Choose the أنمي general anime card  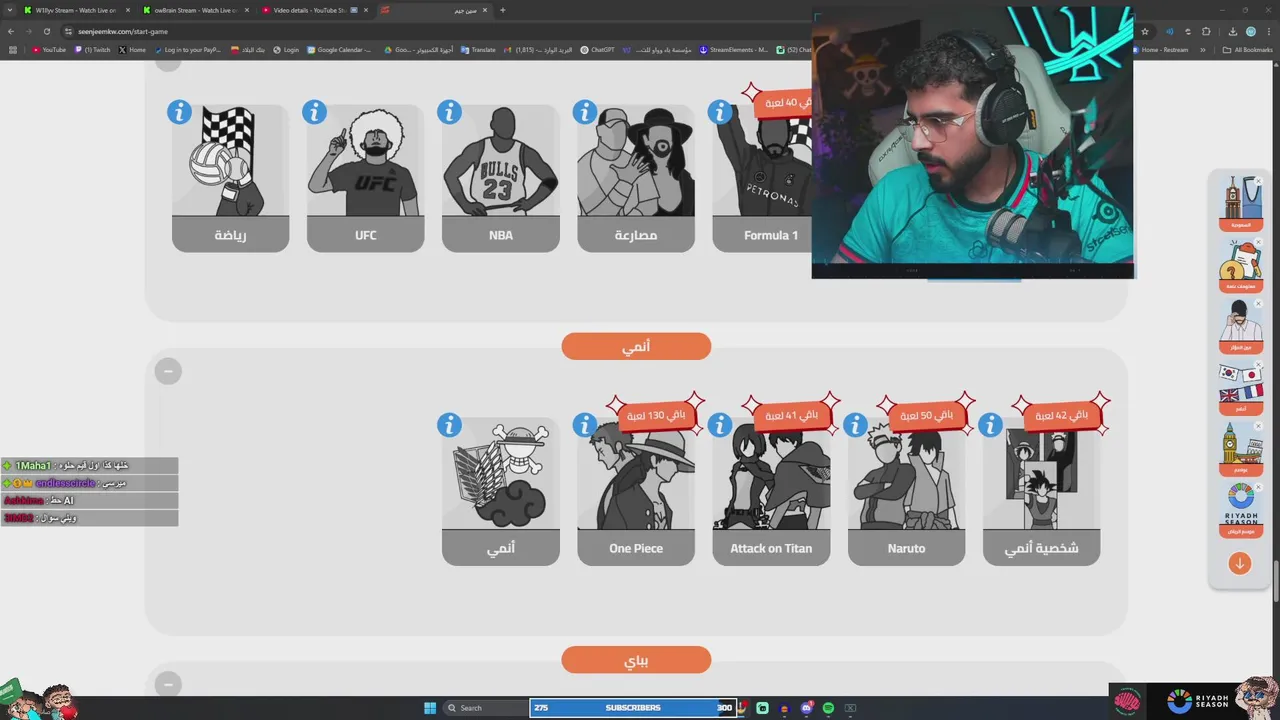tap(500, 491)
